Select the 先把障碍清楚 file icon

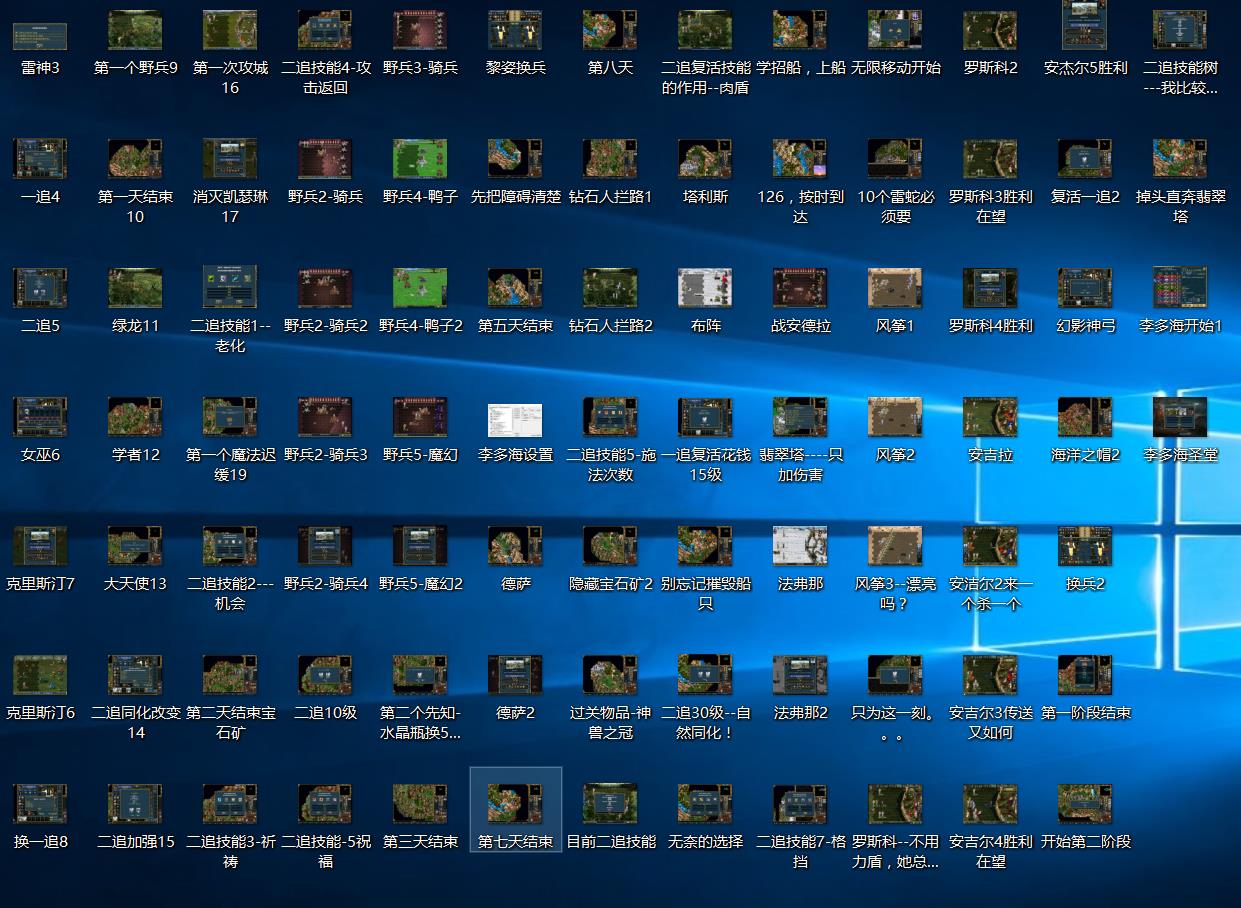tap(515, 160)
